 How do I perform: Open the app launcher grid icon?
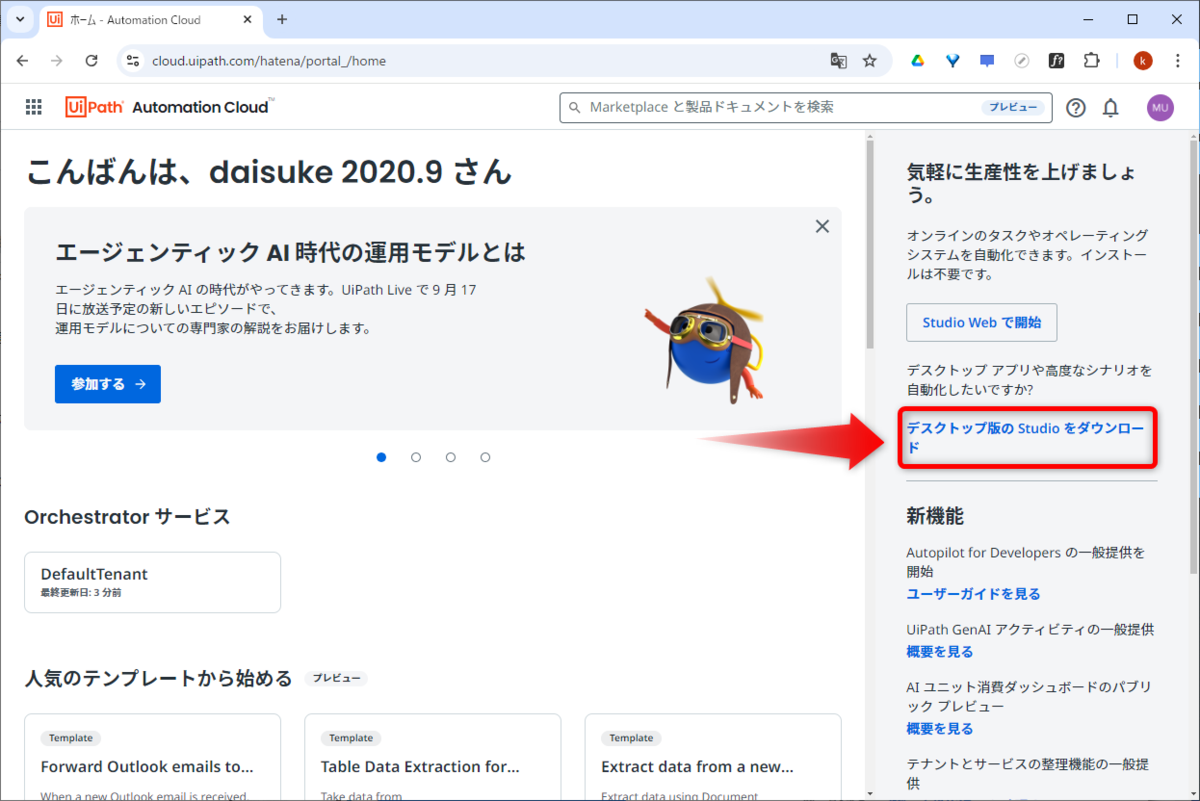[33, 108]
